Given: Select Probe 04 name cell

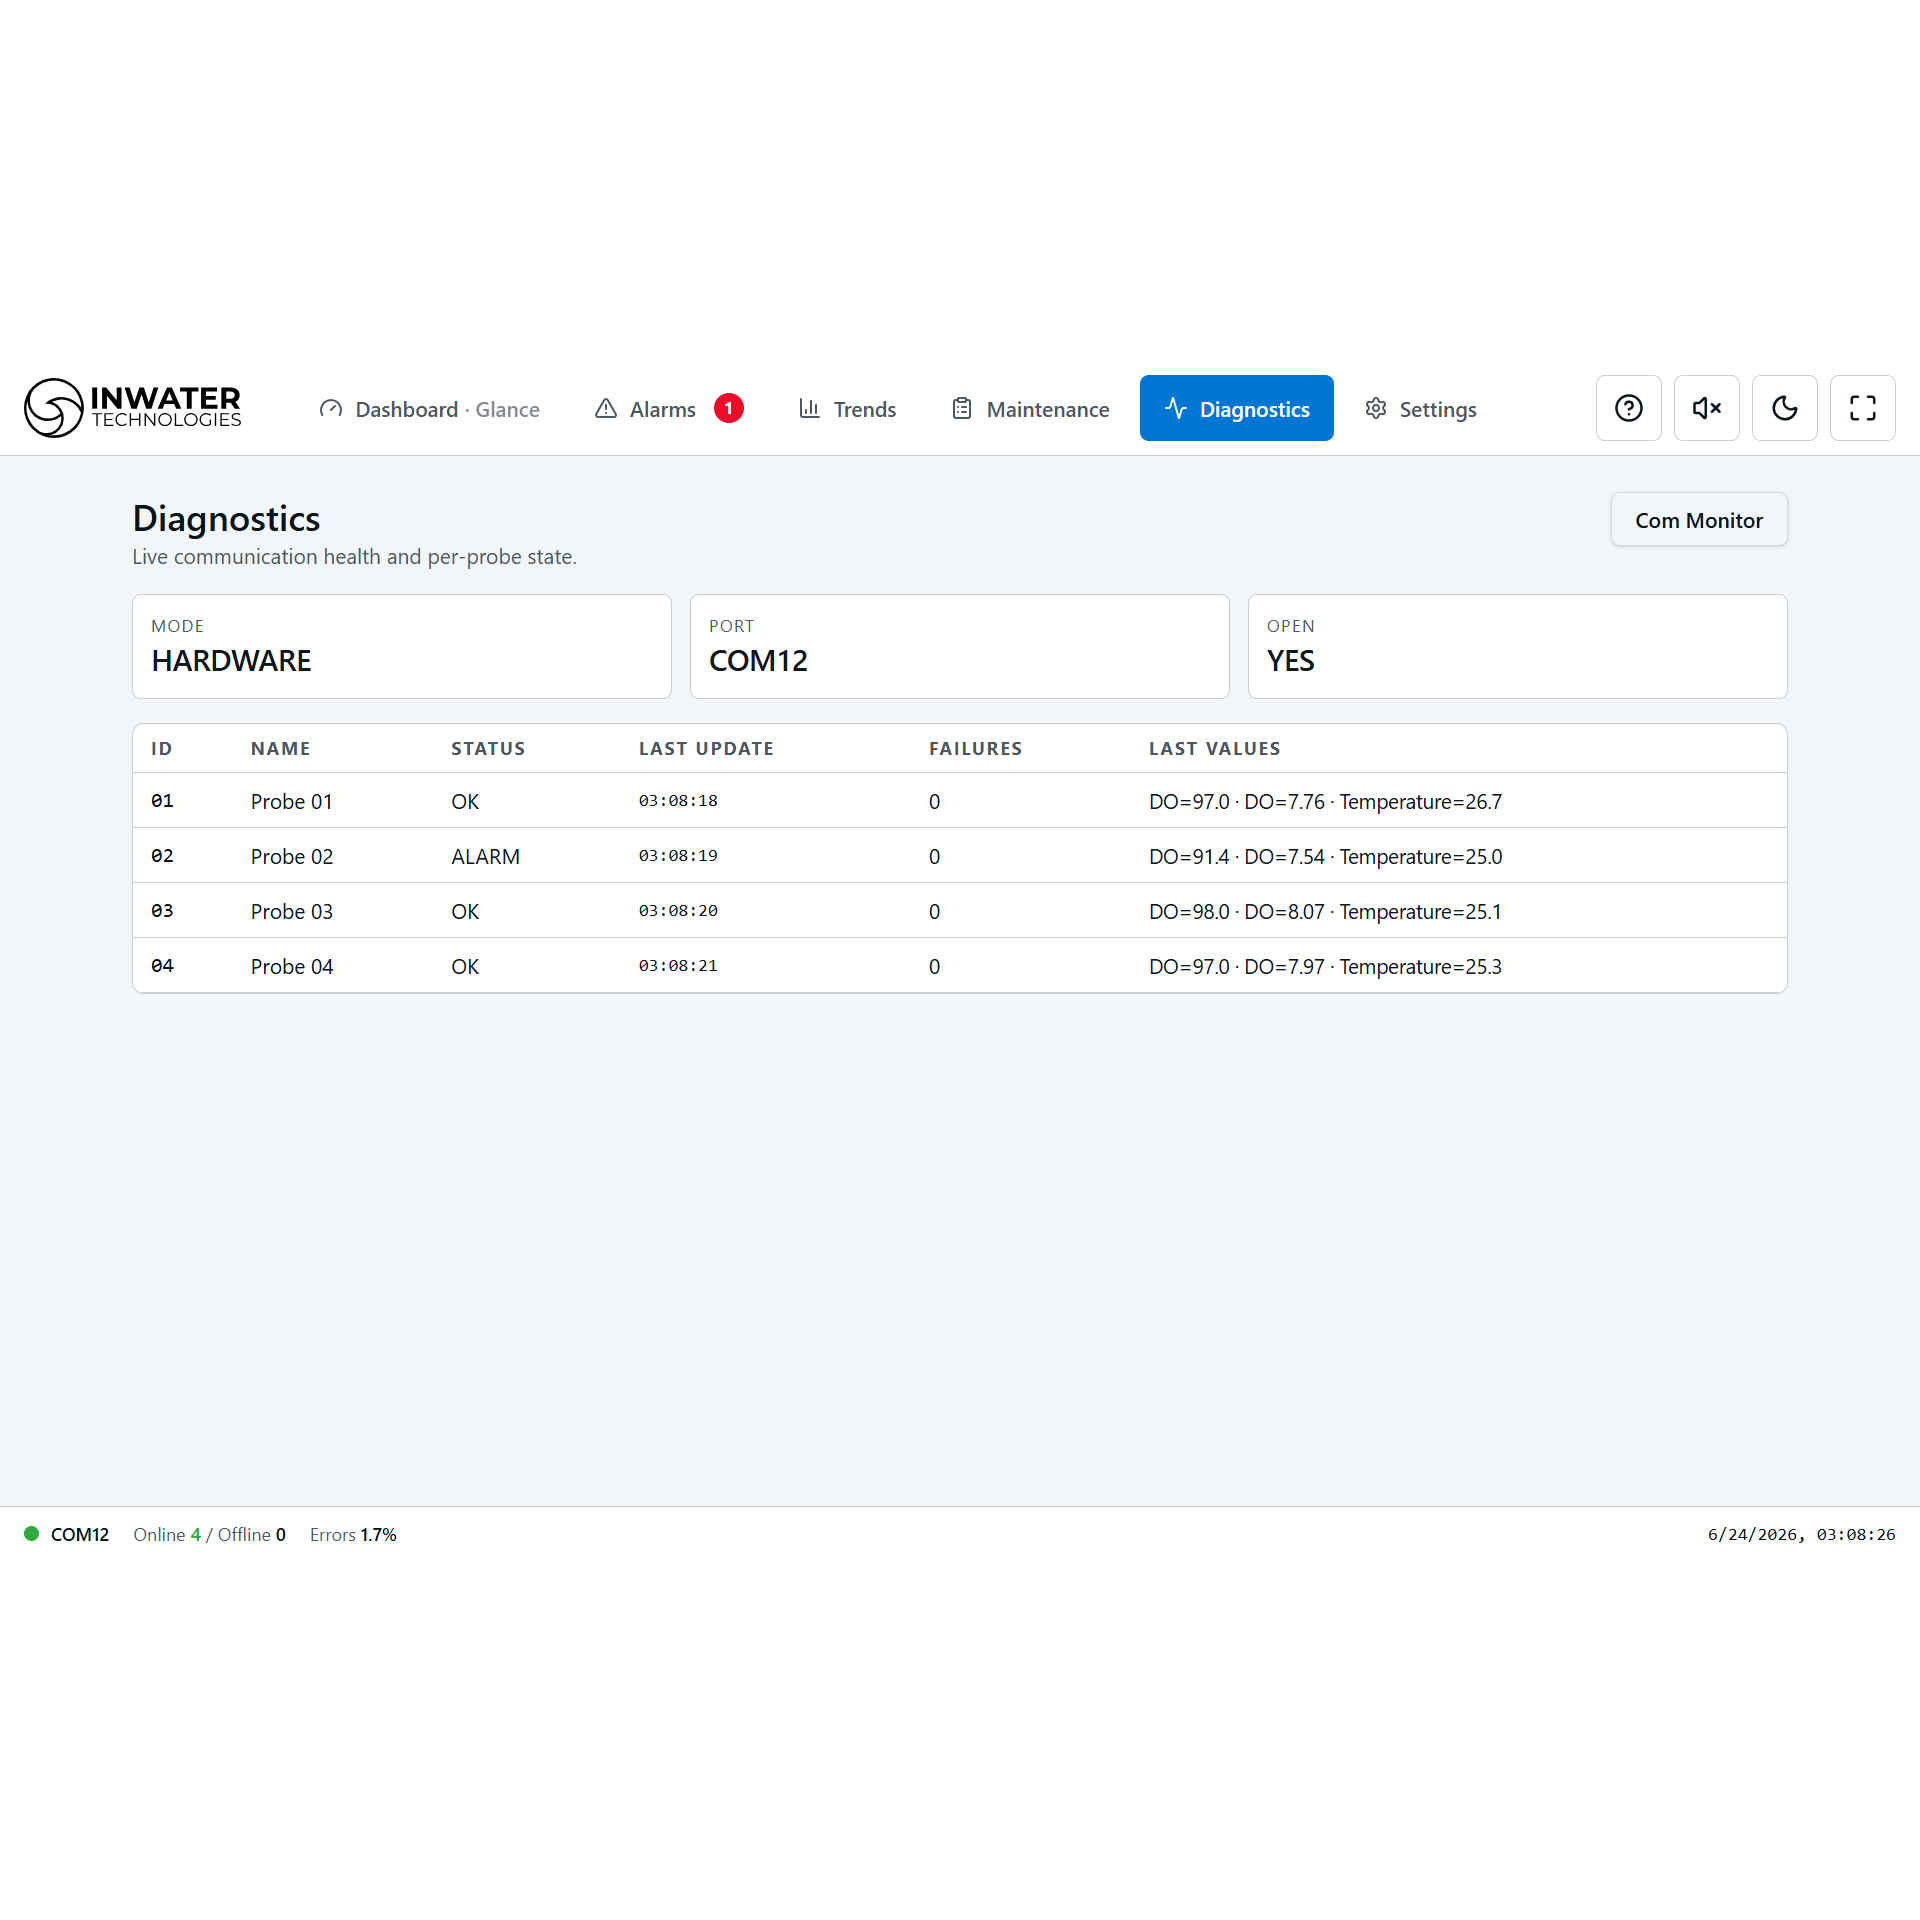Looking at the screenshot, I should click(x=291, y=967).
